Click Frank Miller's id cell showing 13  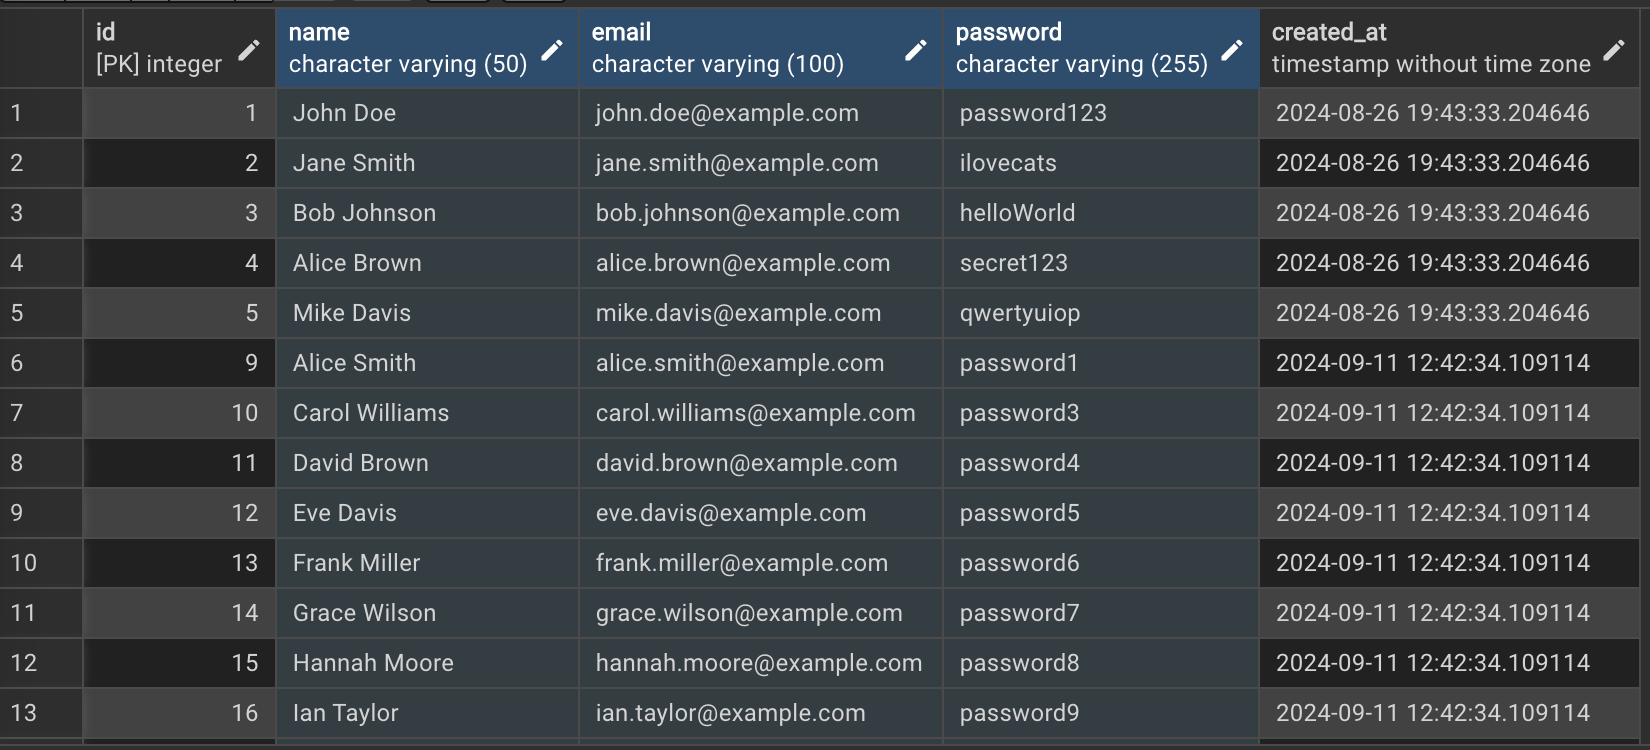tap(180, 563)
